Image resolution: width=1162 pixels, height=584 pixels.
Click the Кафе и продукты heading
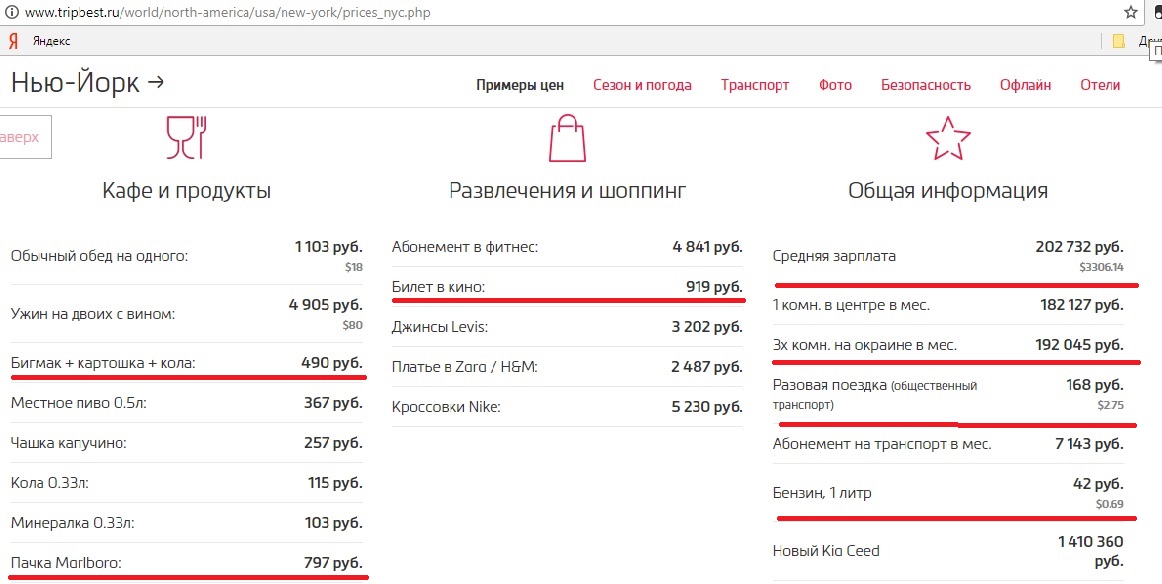point(187,190)
